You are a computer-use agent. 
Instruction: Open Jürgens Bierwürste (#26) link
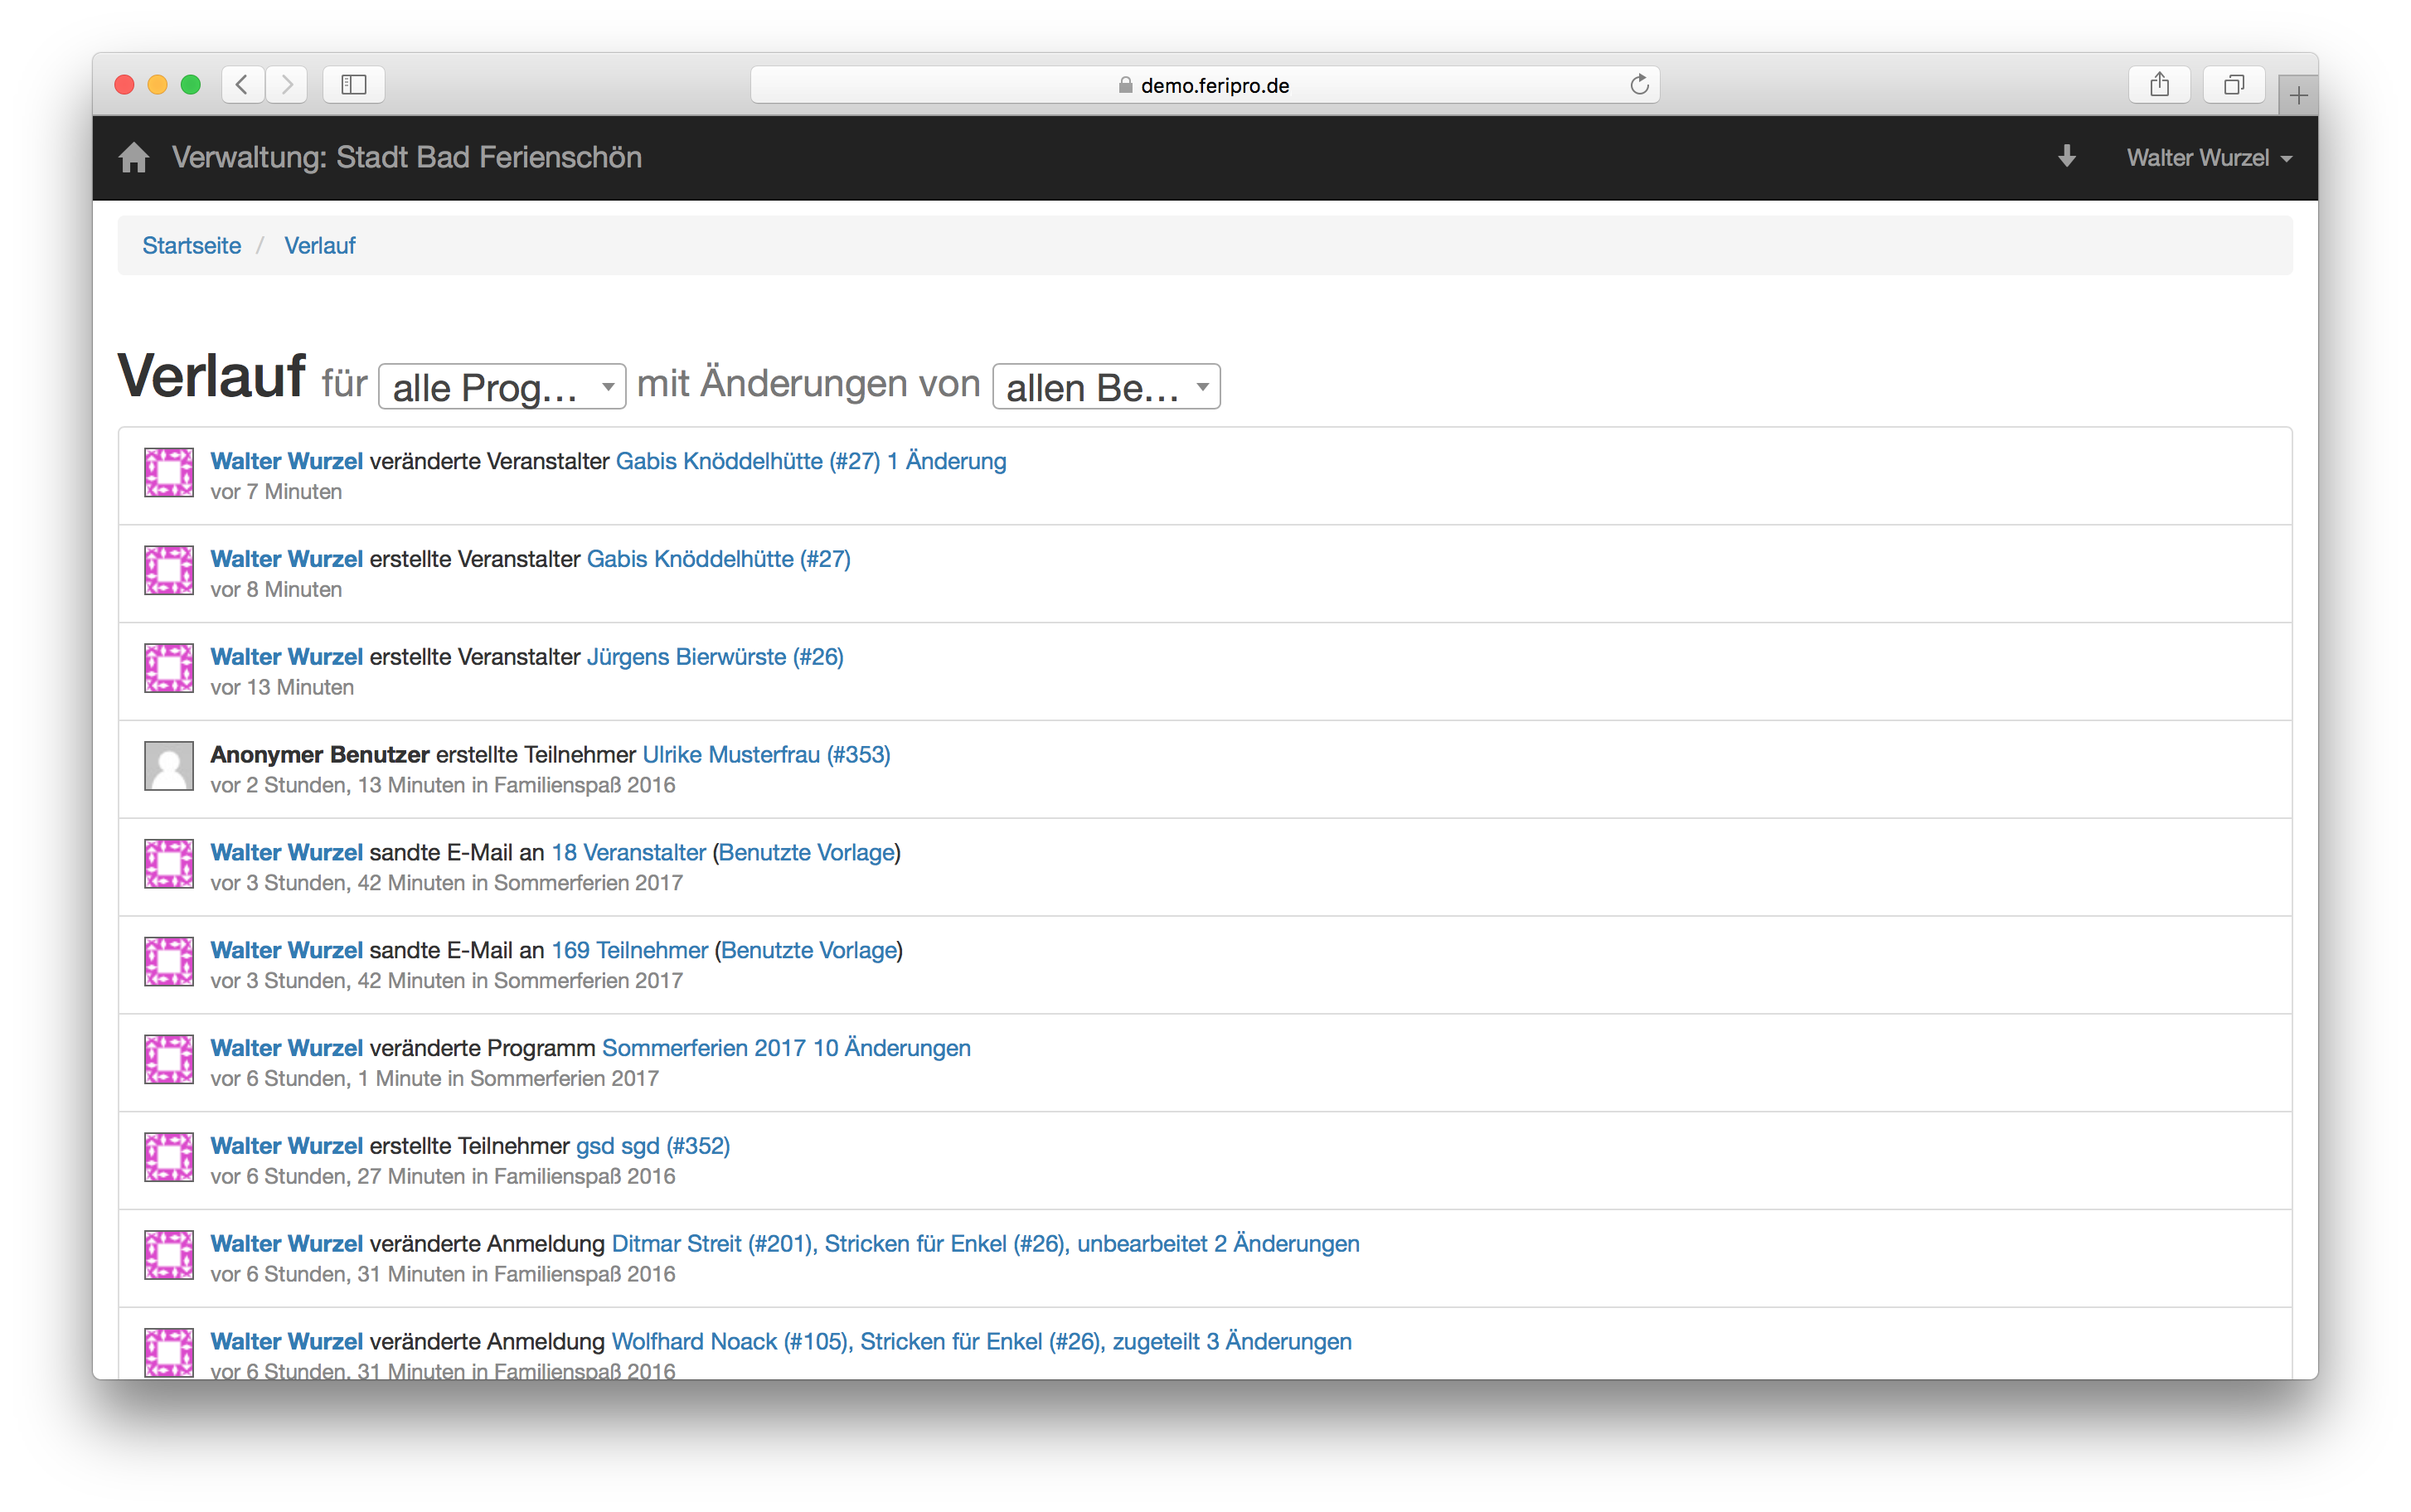(x=714, y=657)
